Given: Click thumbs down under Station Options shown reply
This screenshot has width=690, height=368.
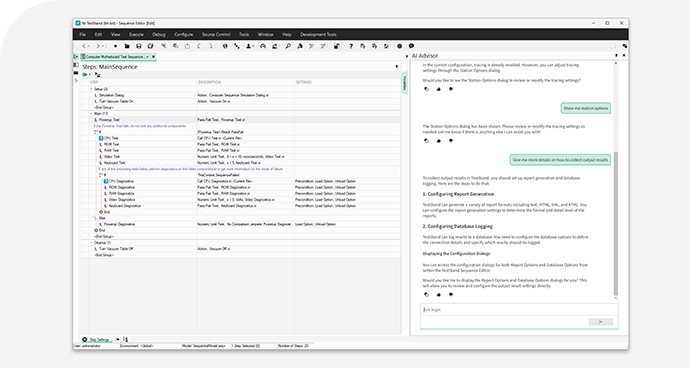Looking at the screenshot, I should click(x=451, y=141).
